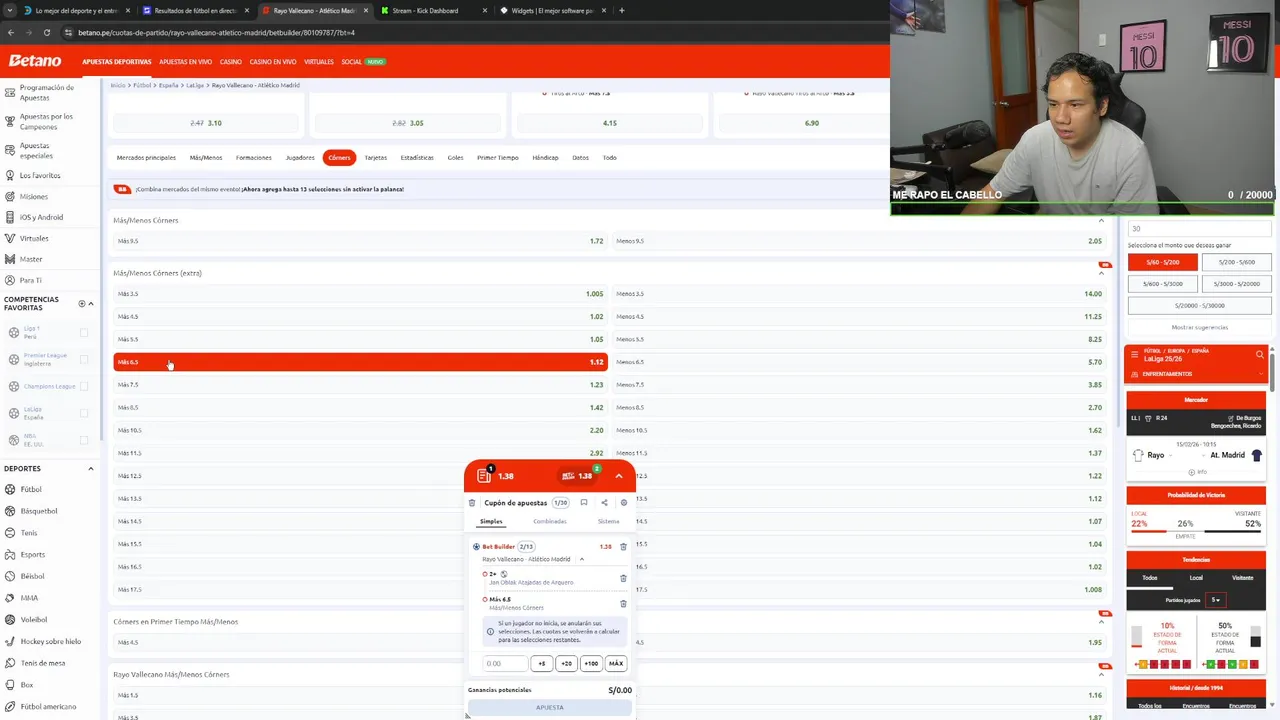The image size is (1280, 720).
Task: Toggle Champions League favorite checkbox
Action: pos(84,386)
